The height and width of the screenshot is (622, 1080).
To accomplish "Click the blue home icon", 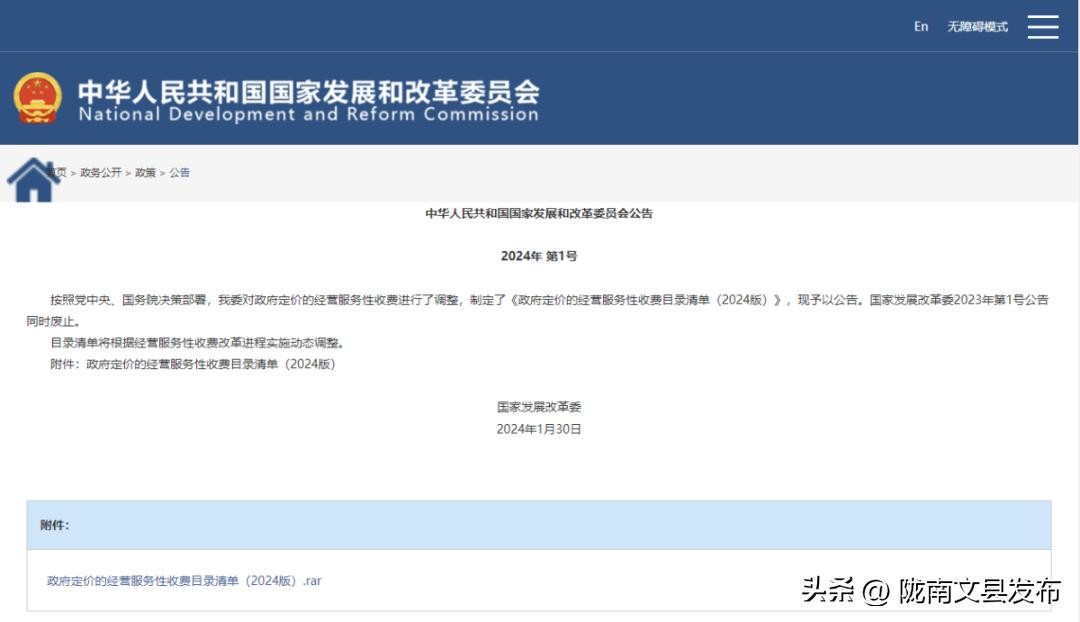I will tap(33, 180).
